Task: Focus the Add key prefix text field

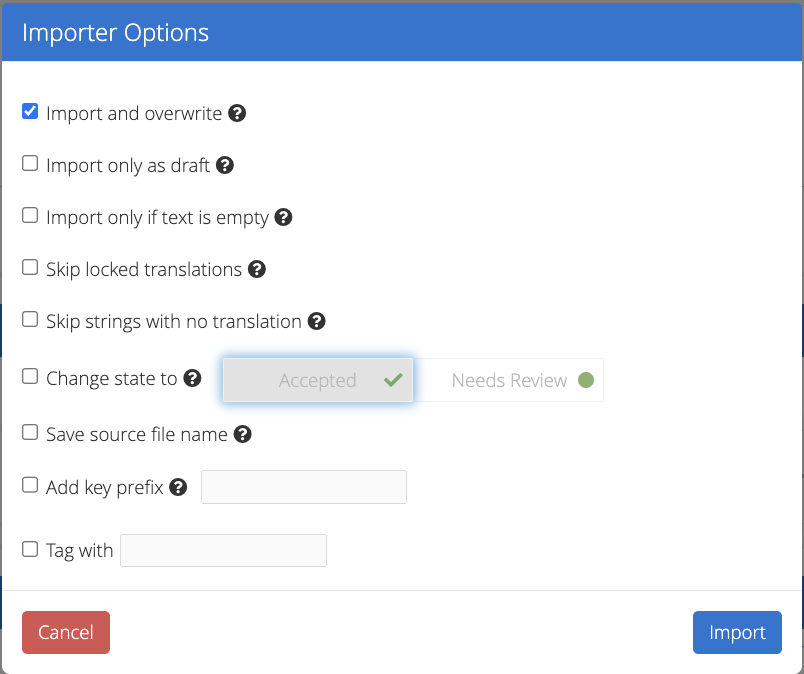Action: pos(304,487)
